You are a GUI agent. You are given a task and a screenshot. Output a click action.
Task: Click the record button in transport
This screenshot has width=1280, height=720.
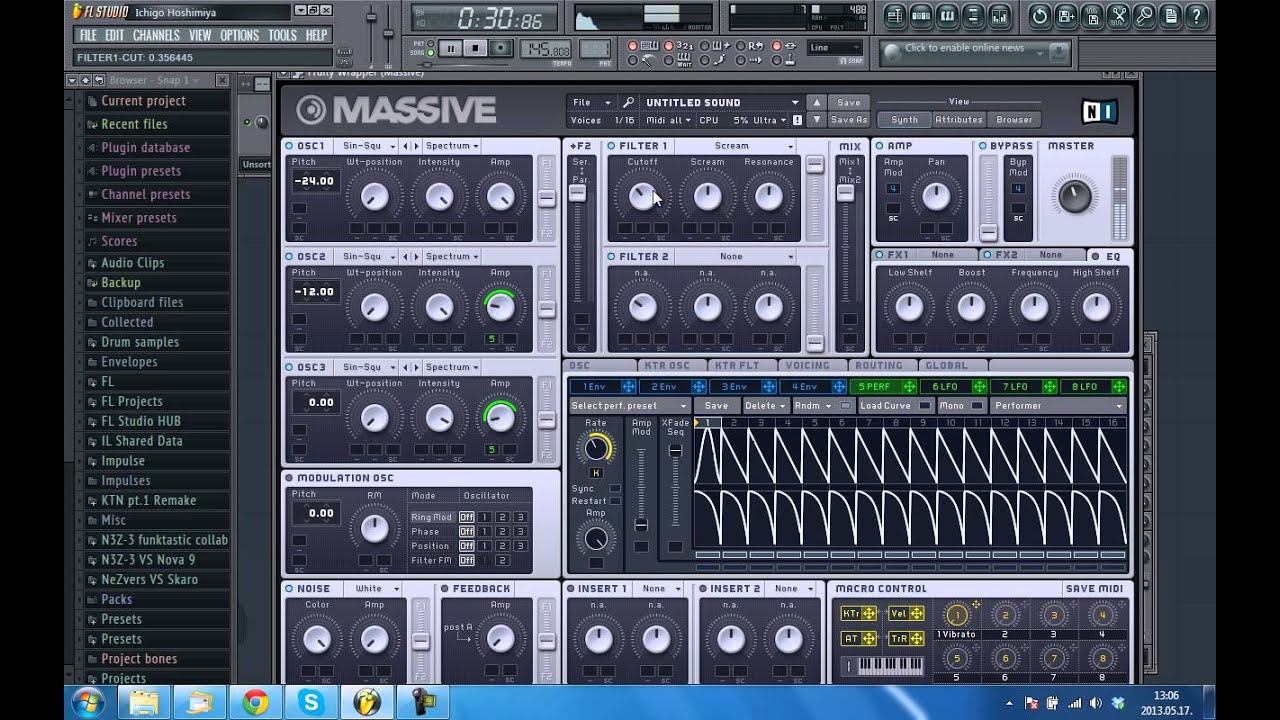(x=501, y=48)
